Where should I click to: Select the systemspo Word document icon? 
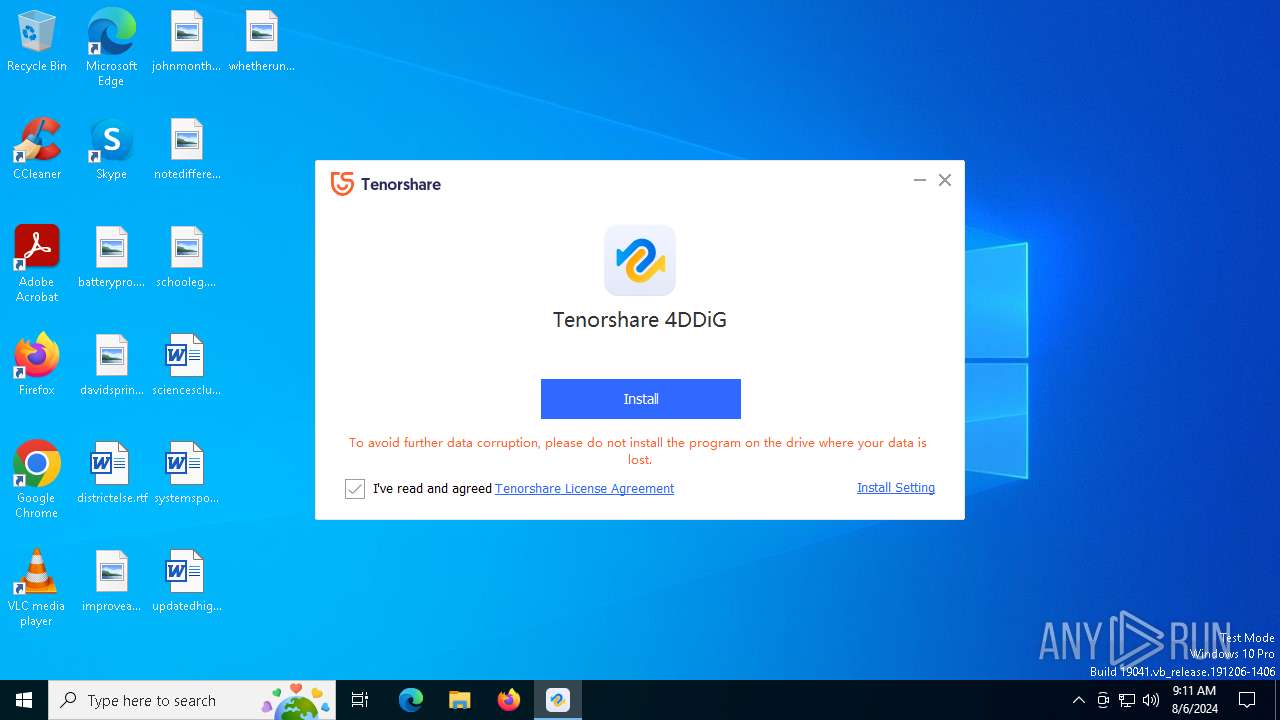click(x=186, y=474)
